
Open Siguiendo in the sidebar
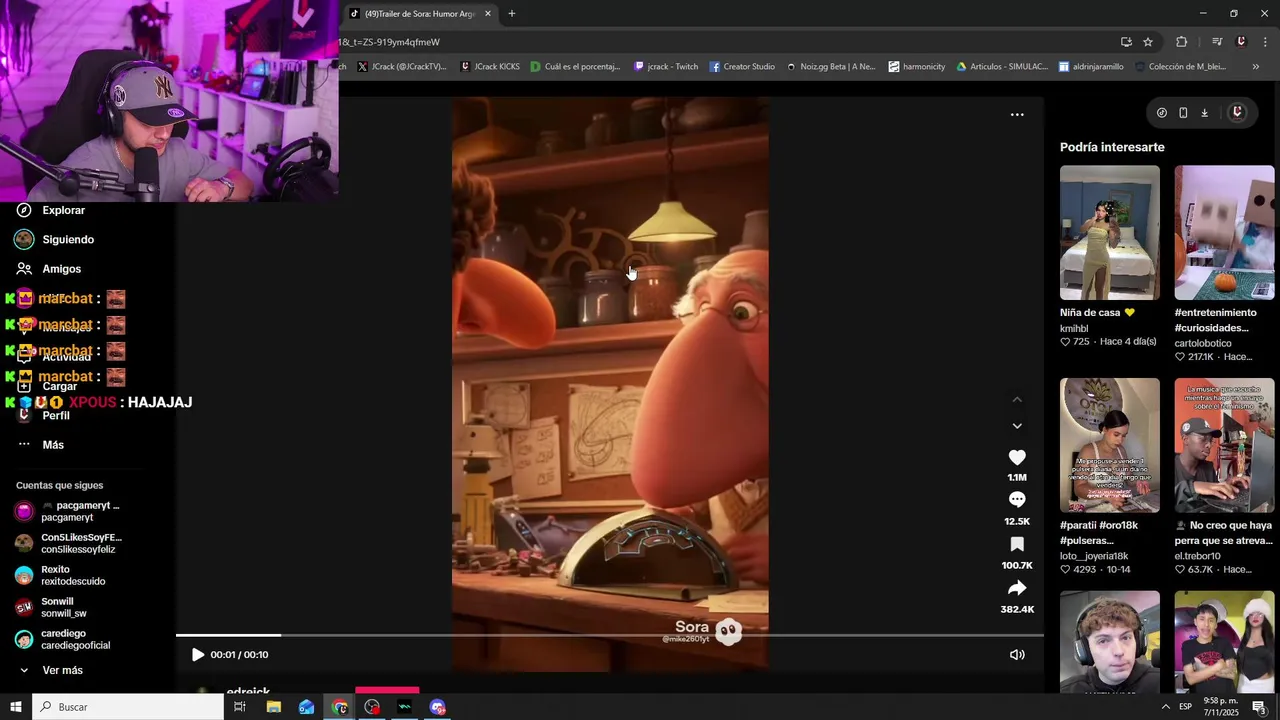pos(68,240)
